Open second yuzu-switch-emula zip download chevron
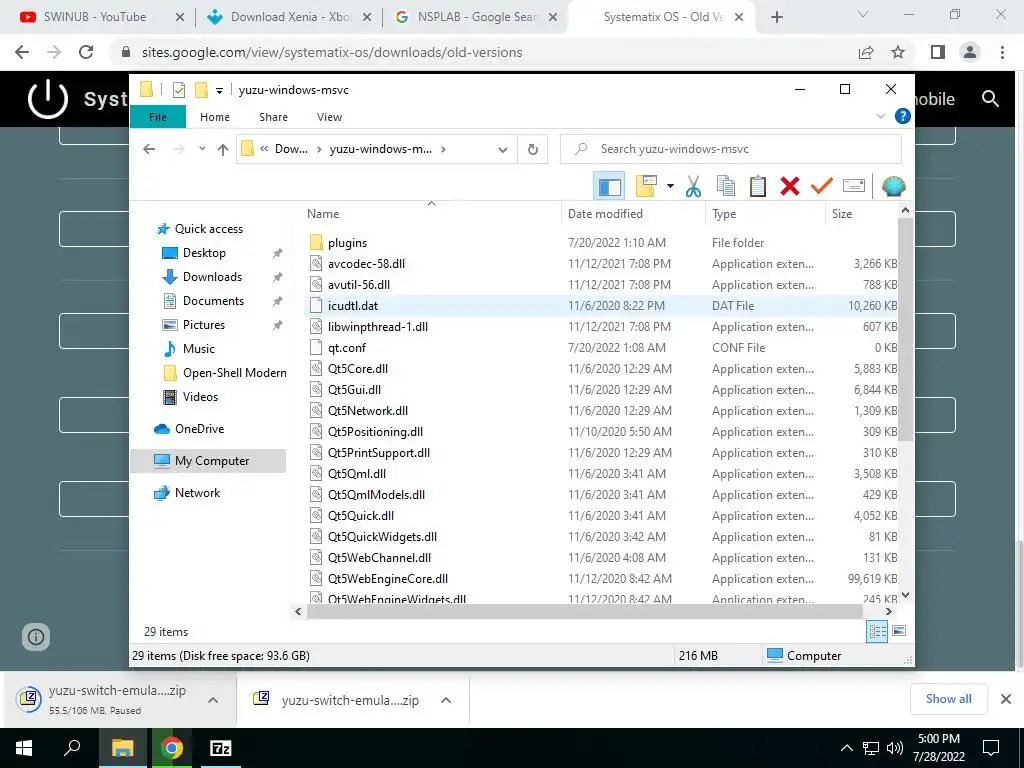Image resolution: width=1024 pixels, height=768 pixels. point(446,700)
